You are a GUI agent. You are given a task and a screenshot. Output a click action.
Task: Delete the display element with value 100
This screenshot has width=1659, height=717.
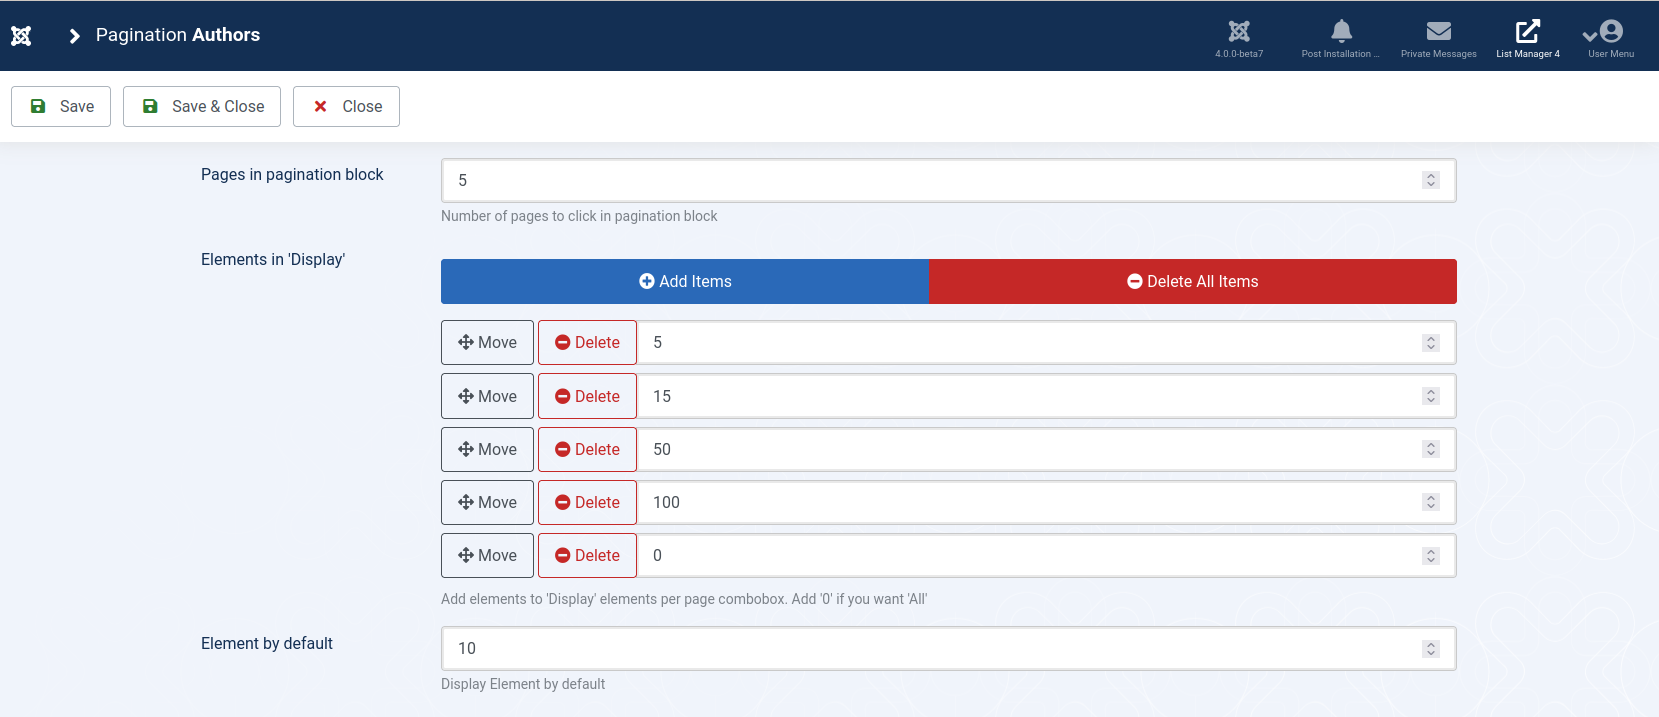click(587, 502)
